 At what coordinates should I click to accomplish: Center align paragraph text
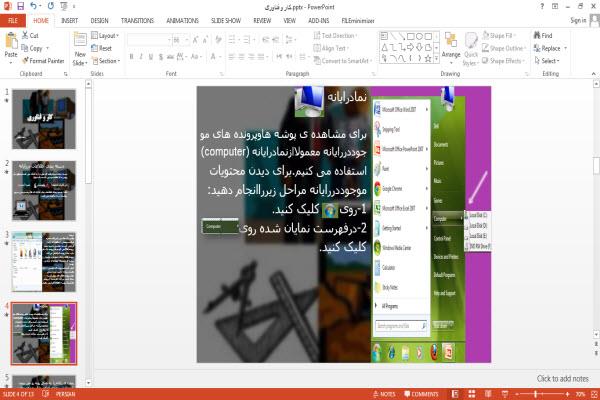pyautogui.click(x=241, y=57)
